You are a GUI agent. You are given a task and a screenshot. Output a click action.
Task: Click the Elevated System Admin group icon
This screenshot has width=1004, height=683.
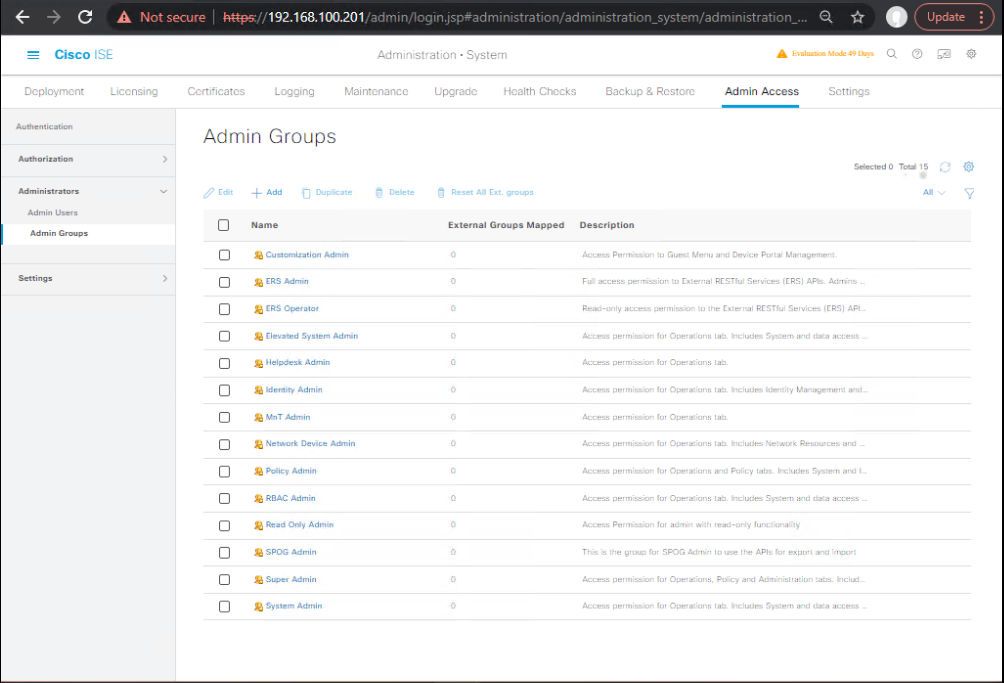[x=259, y=337]
